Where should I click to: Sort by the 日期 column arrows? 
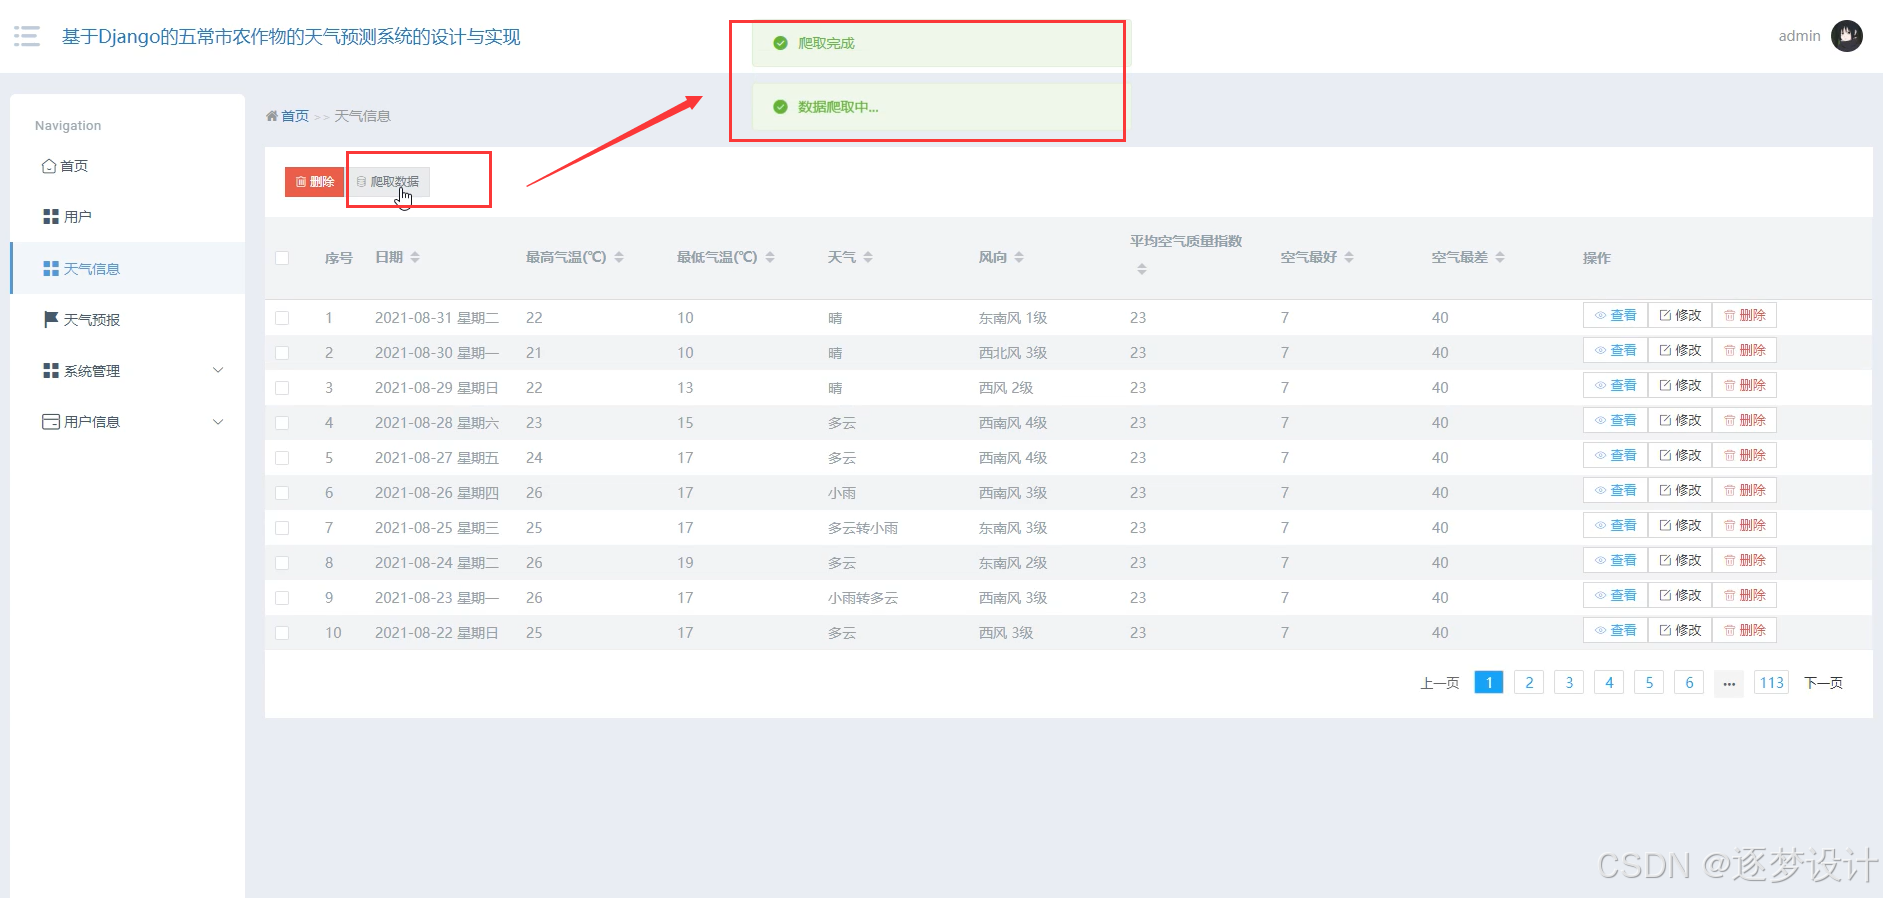point(415,258)
